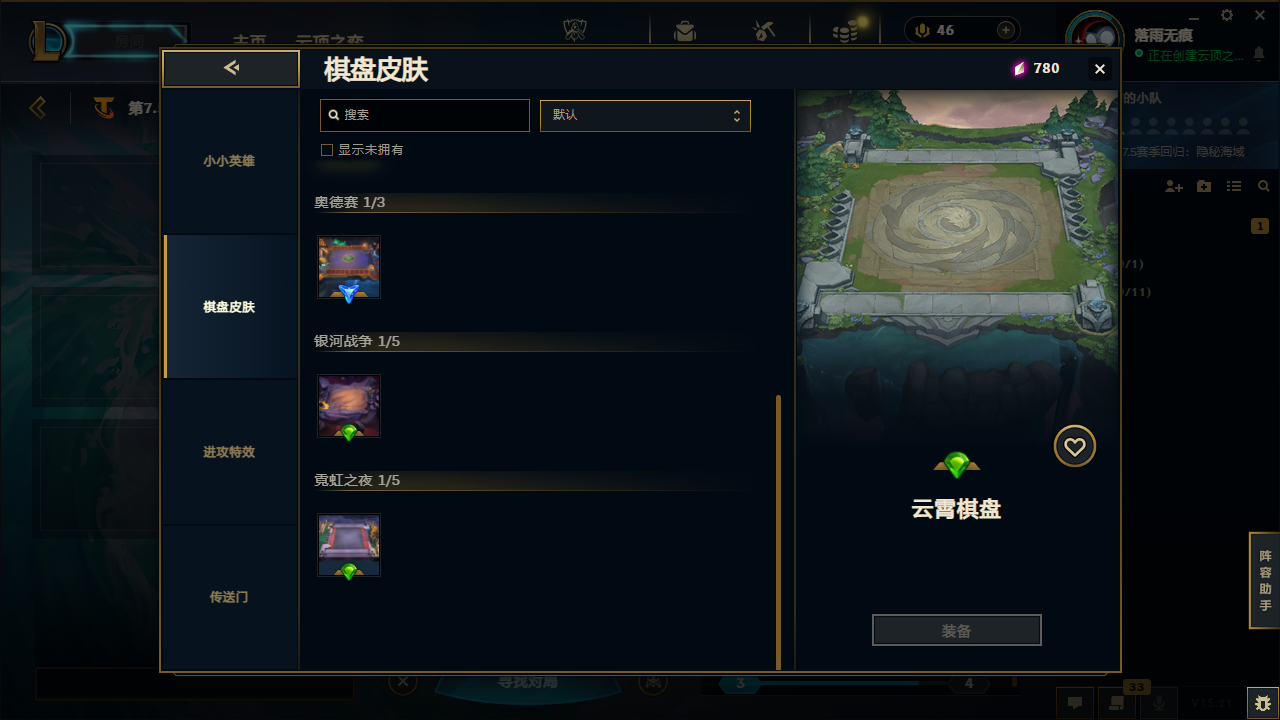Enable the 显示未拥有 checkbox

tap(326, 150)
